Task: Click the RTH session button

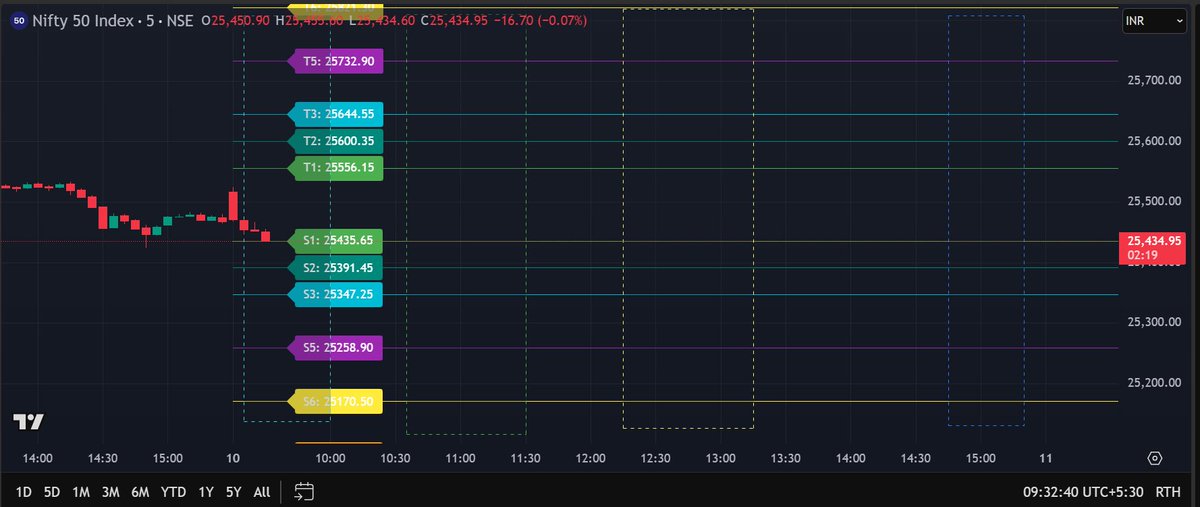Action: pos(1167,492)
